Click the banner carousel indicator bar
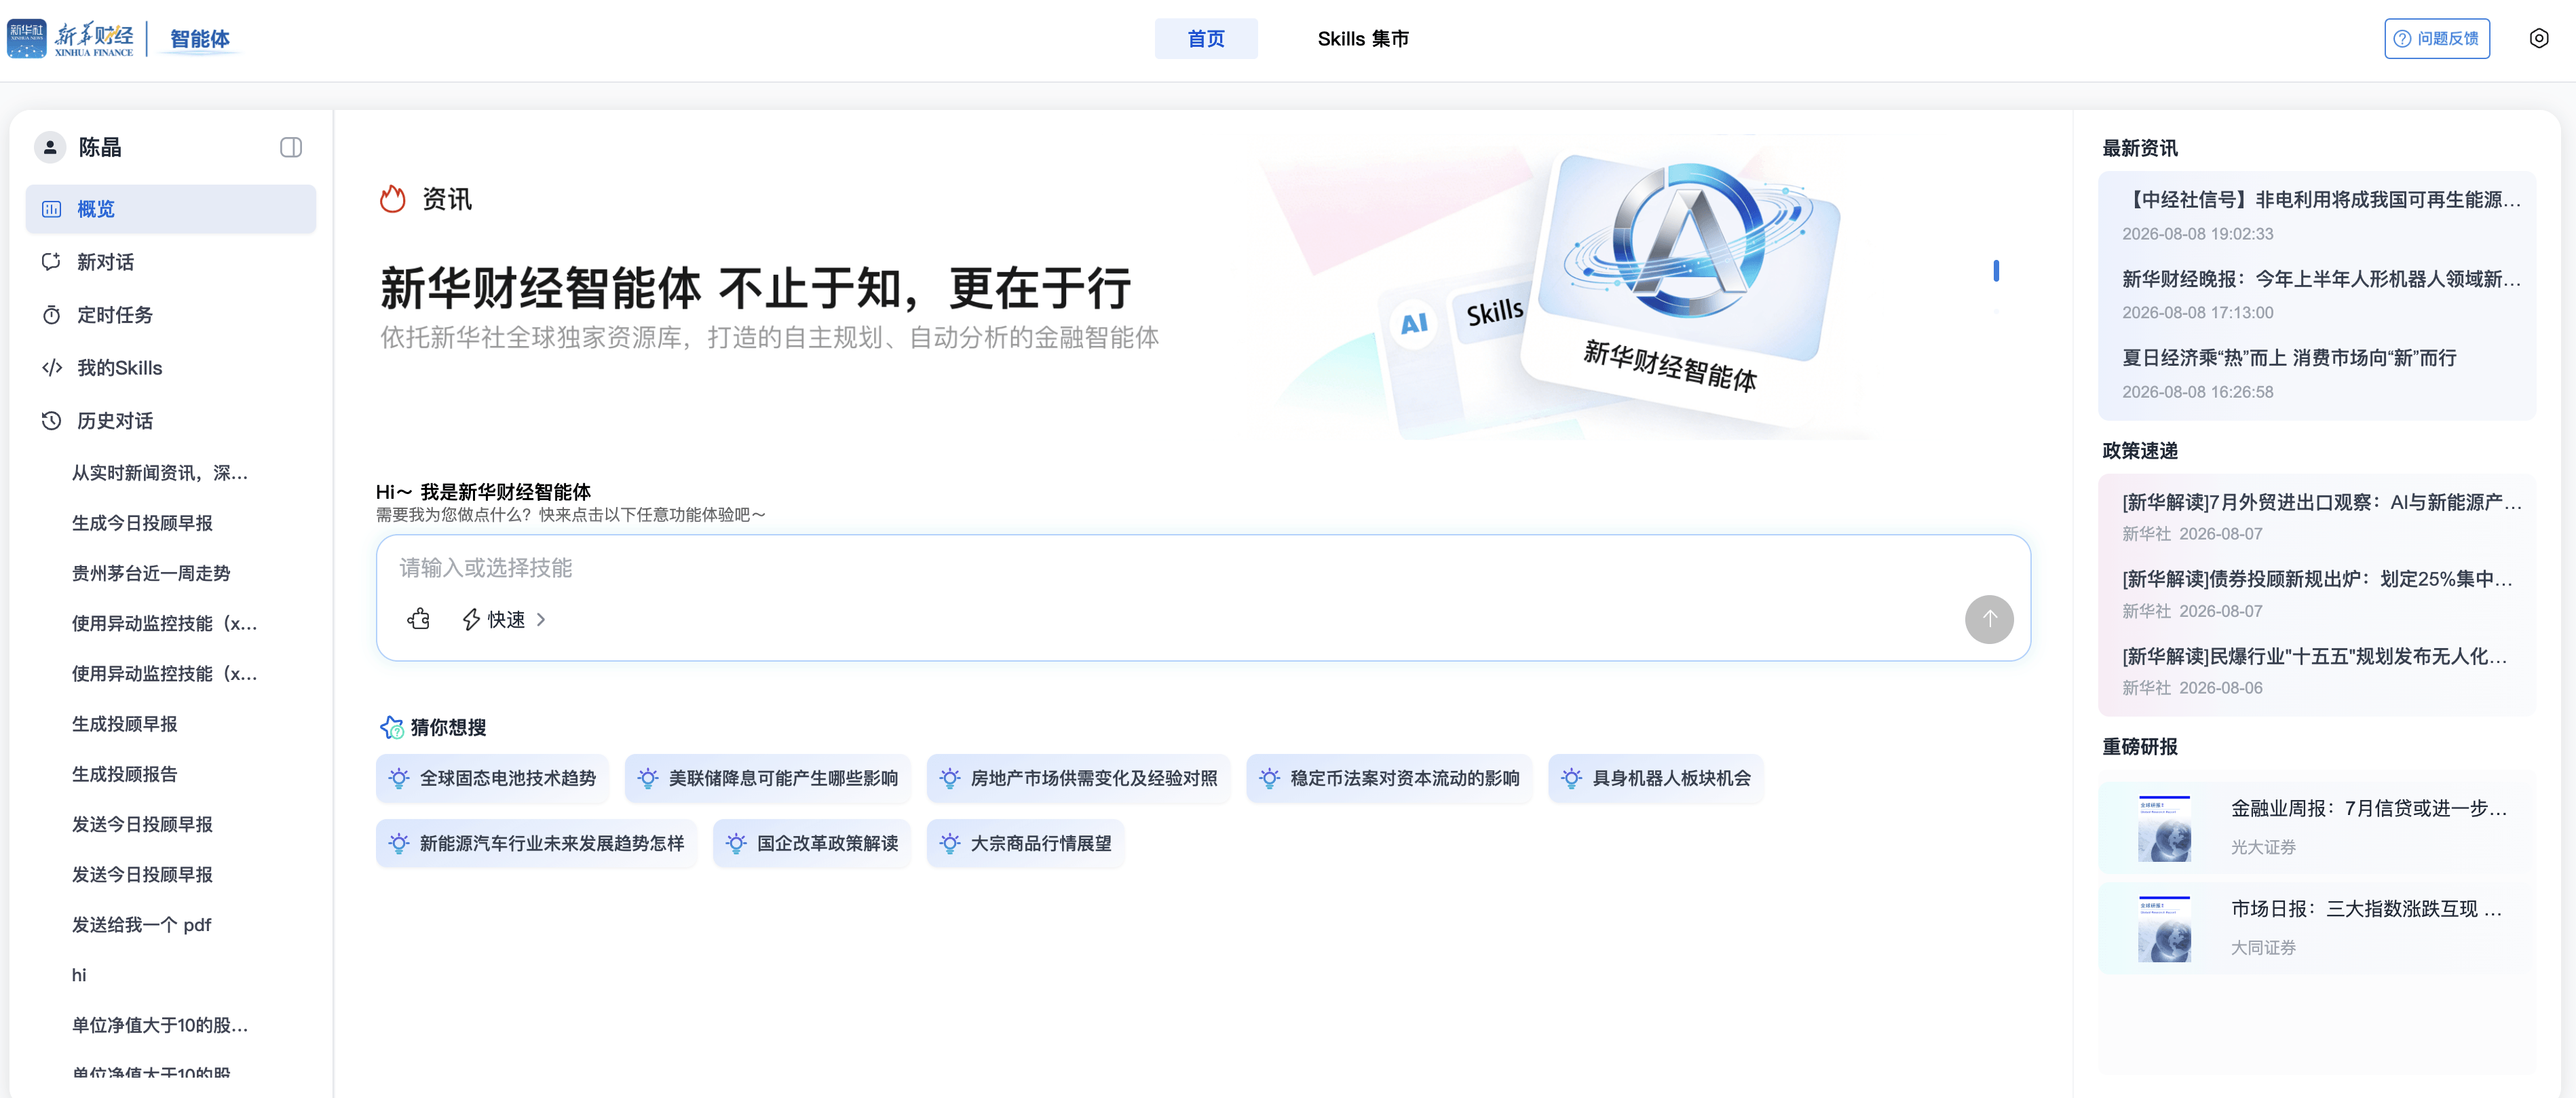The image size is (2576, 1098). click(x=1995, y=270)
